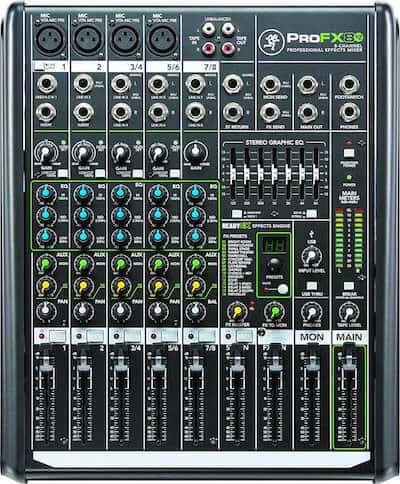Click the channel 1 Insert jack
This screenshot has width=400, height=484.
tap(47, 112)
